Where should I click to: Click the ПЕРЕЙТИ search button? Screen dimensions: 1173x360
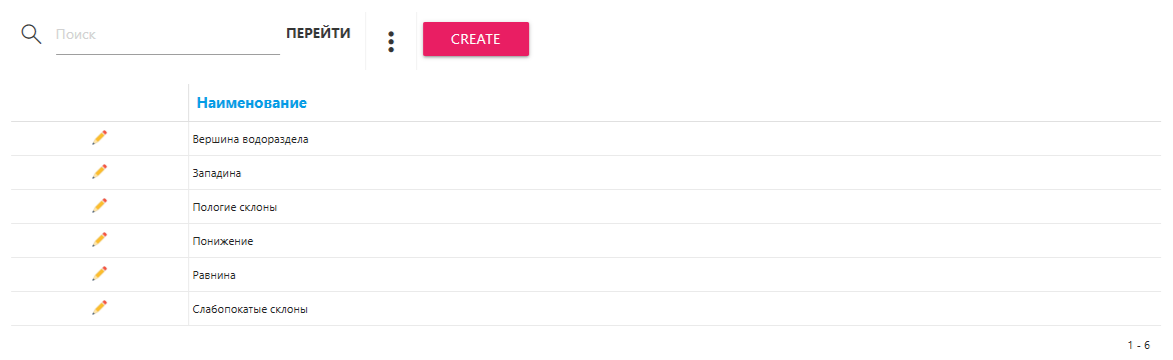click(x=318, y=34)
